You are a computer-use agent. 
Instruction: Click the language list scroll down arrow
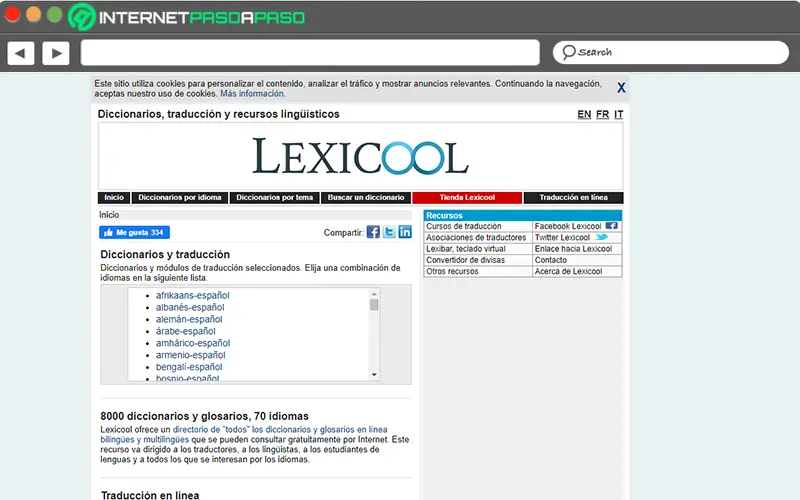coord(374,375)
